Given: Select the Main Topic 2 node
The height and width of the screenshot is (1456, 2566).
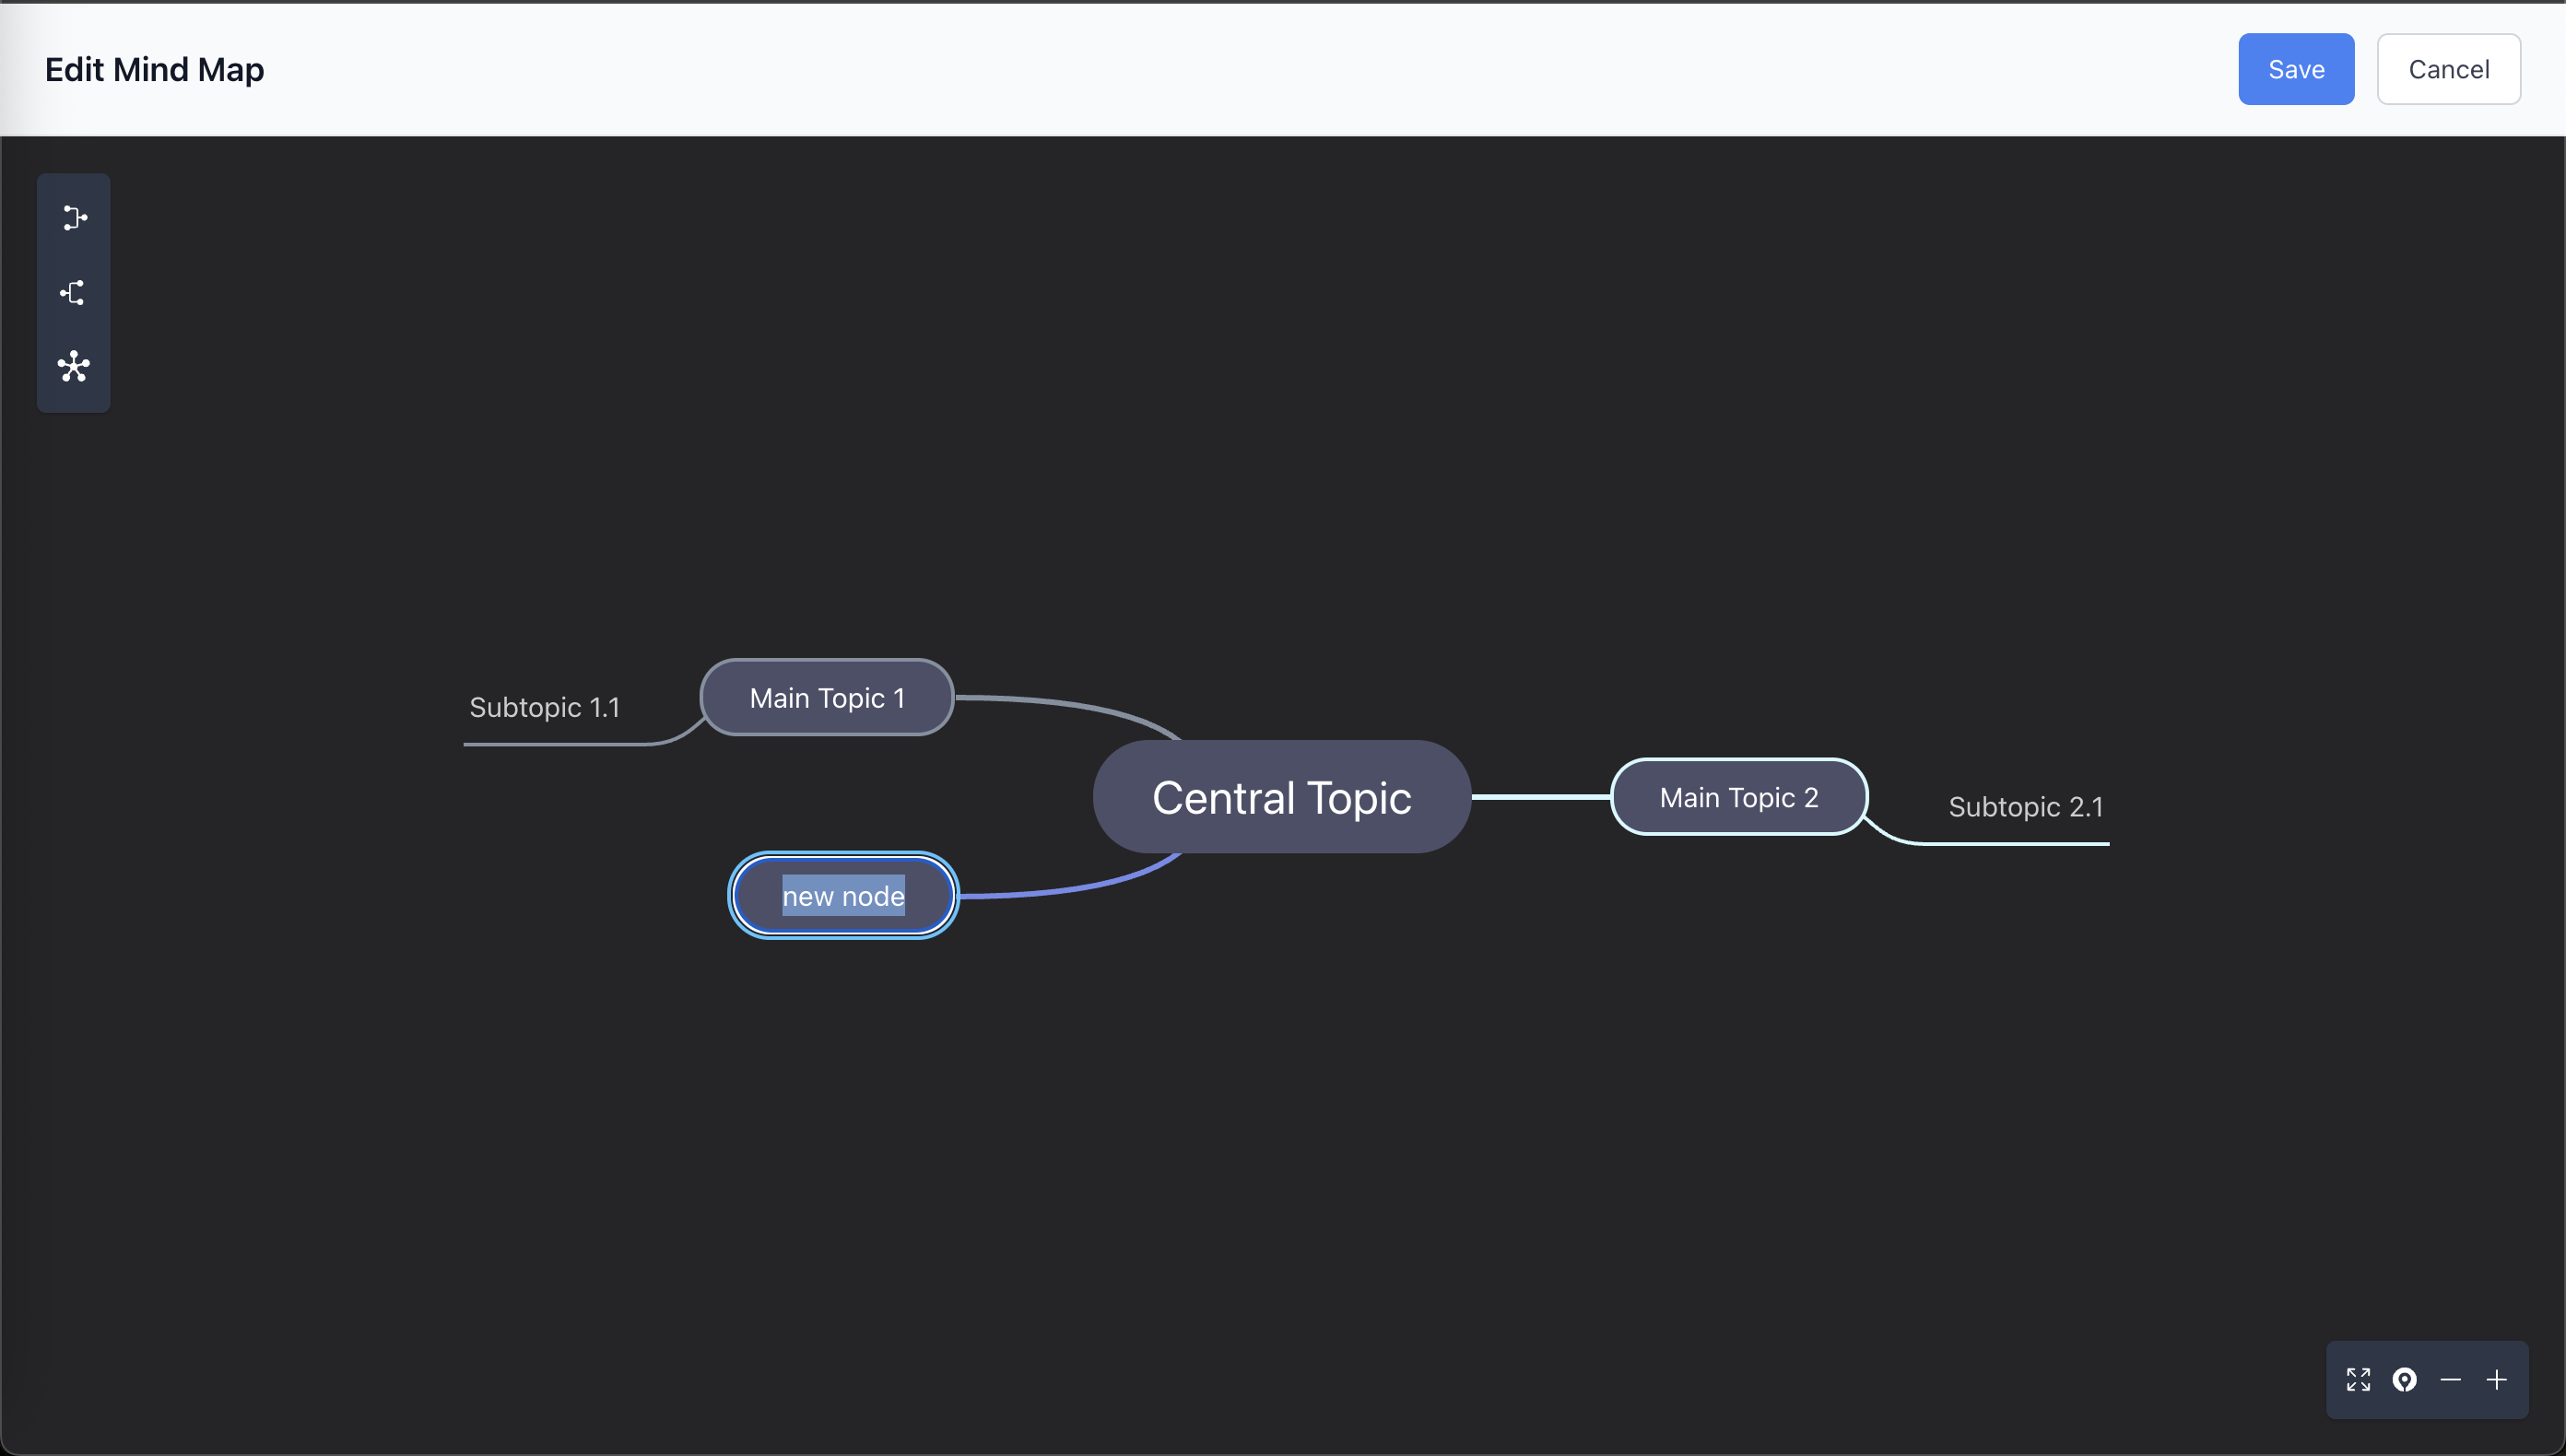Looking at the screenshot, I should coord(1738,797).
